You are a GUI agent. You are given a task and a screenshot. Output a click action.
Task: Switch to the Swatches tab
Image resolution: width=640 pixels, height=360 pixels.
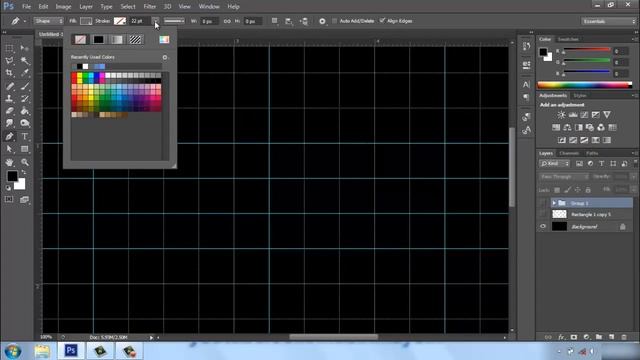coord(568,39)
